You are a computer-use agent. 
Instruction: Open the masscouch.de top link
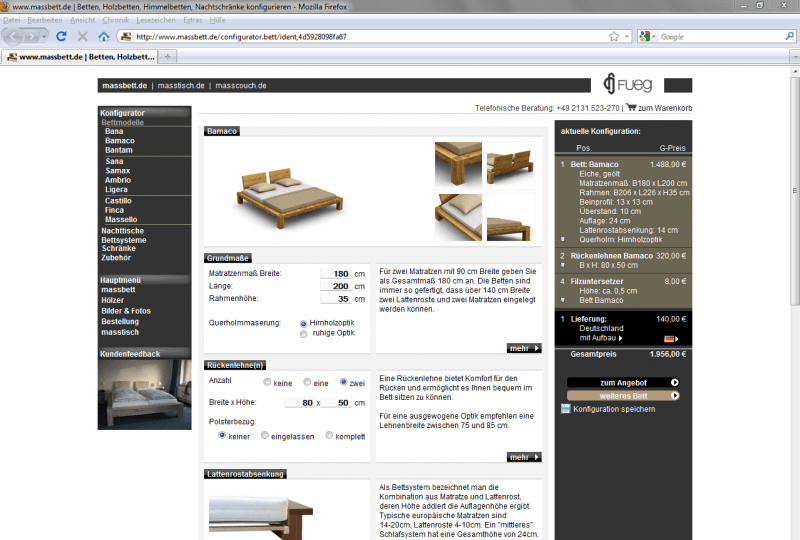(x=241, y=85)
